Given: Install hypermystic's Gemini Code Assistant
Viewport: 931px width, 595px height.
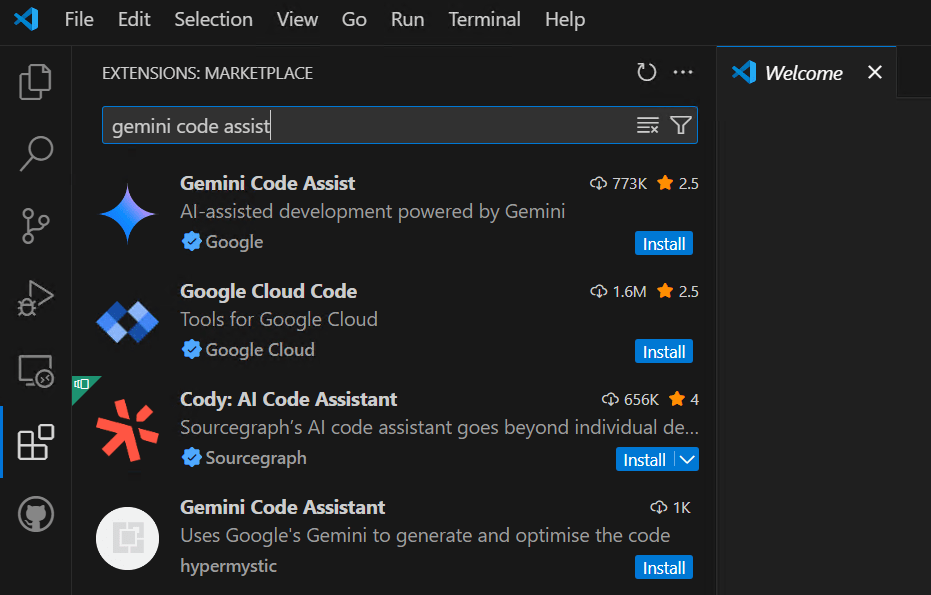Looking at the screenshot, I should coord(663,568).
